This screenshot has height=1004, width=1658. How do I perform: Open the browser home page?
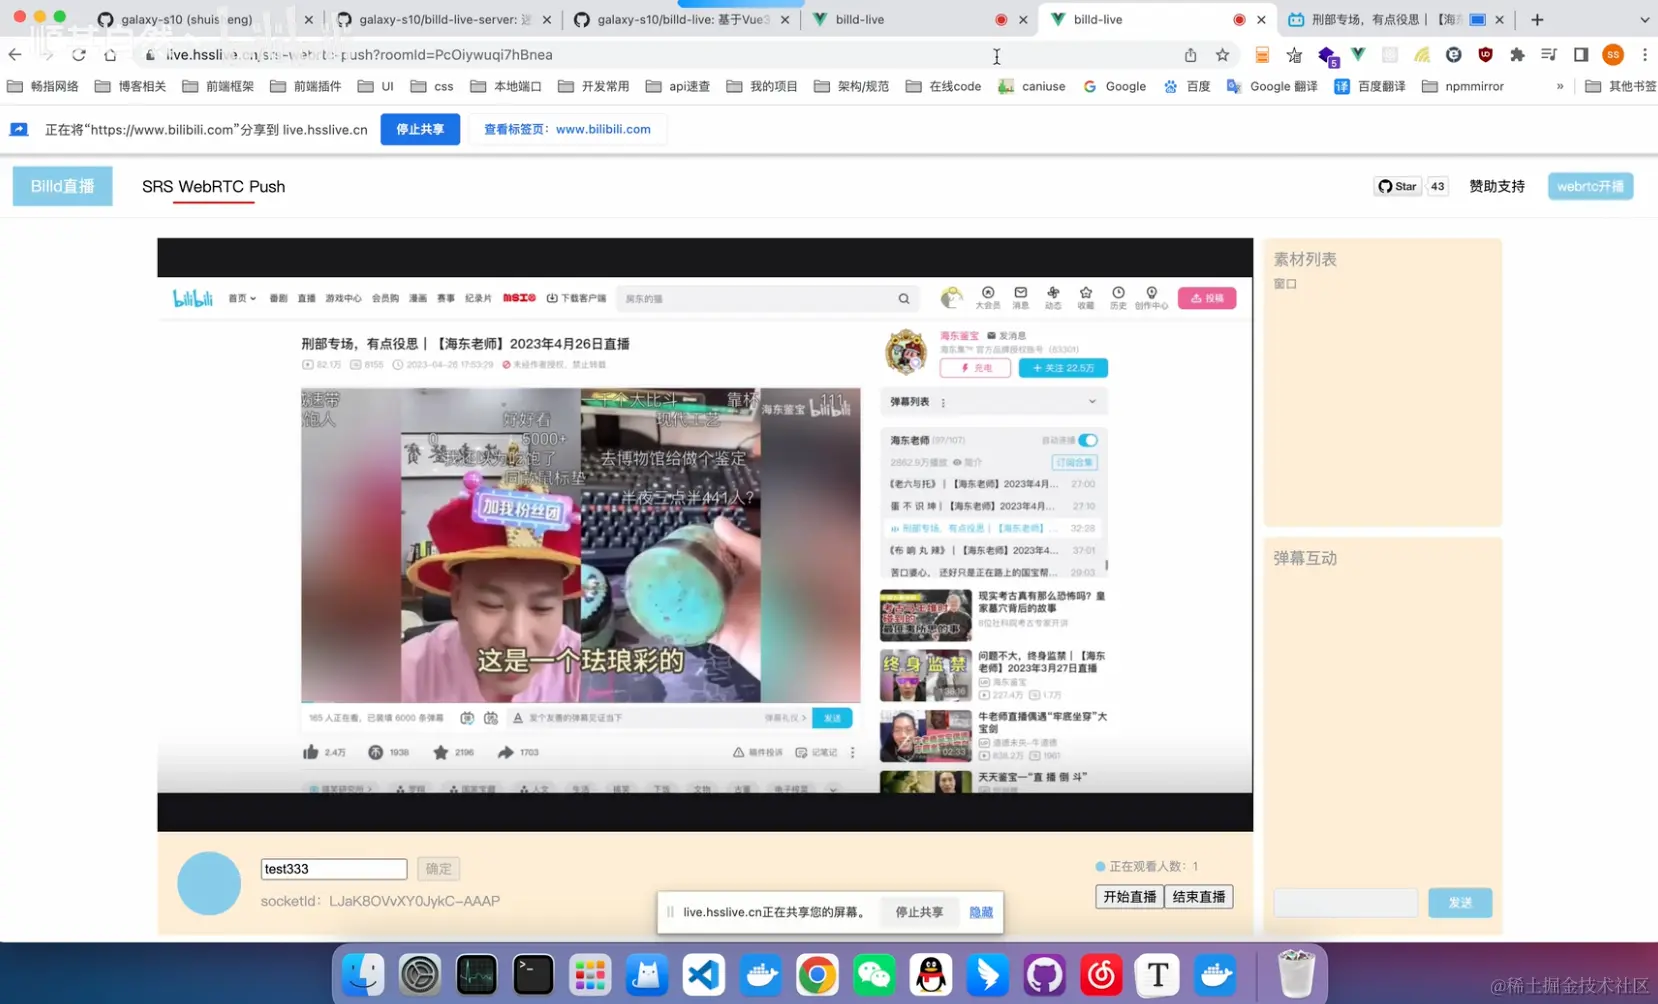click(110, 55)
